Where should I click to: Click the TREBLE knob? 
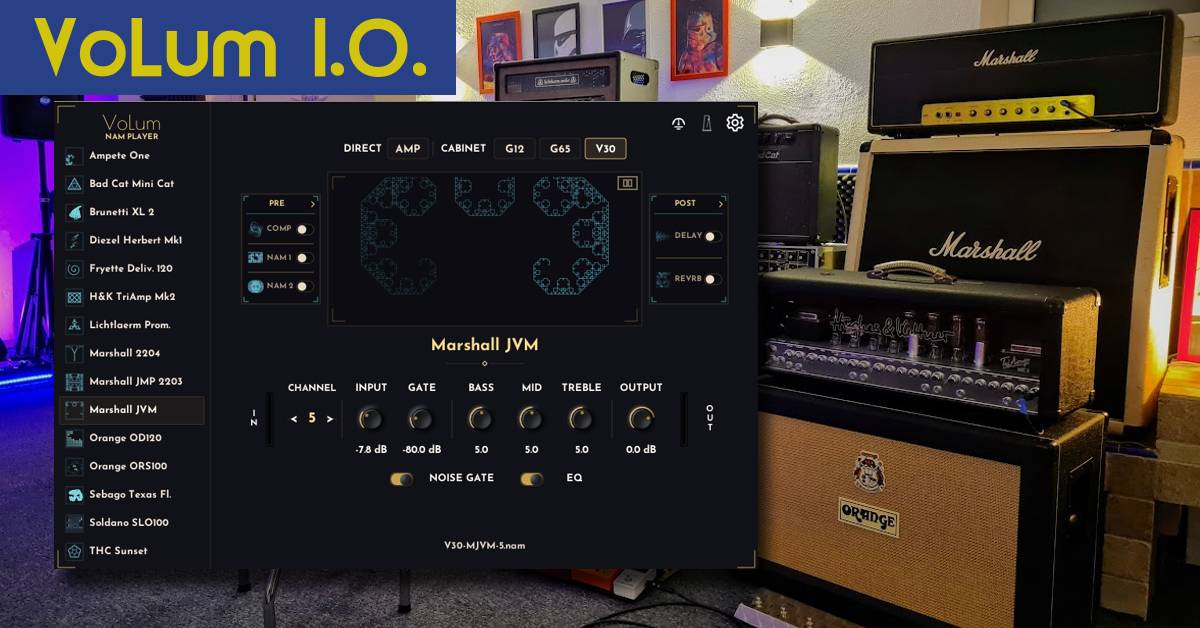(581, 418)
